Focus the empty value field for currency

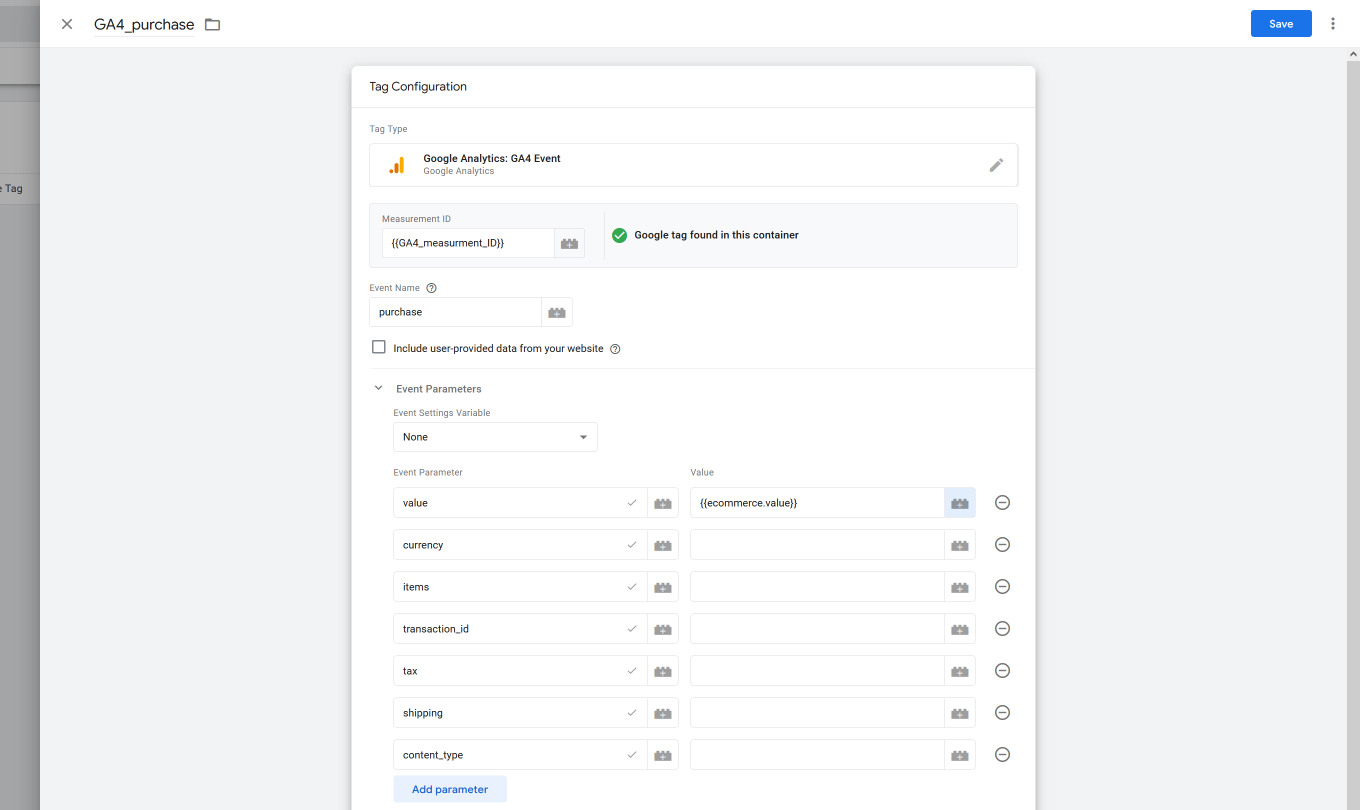[x=817, y=545]
